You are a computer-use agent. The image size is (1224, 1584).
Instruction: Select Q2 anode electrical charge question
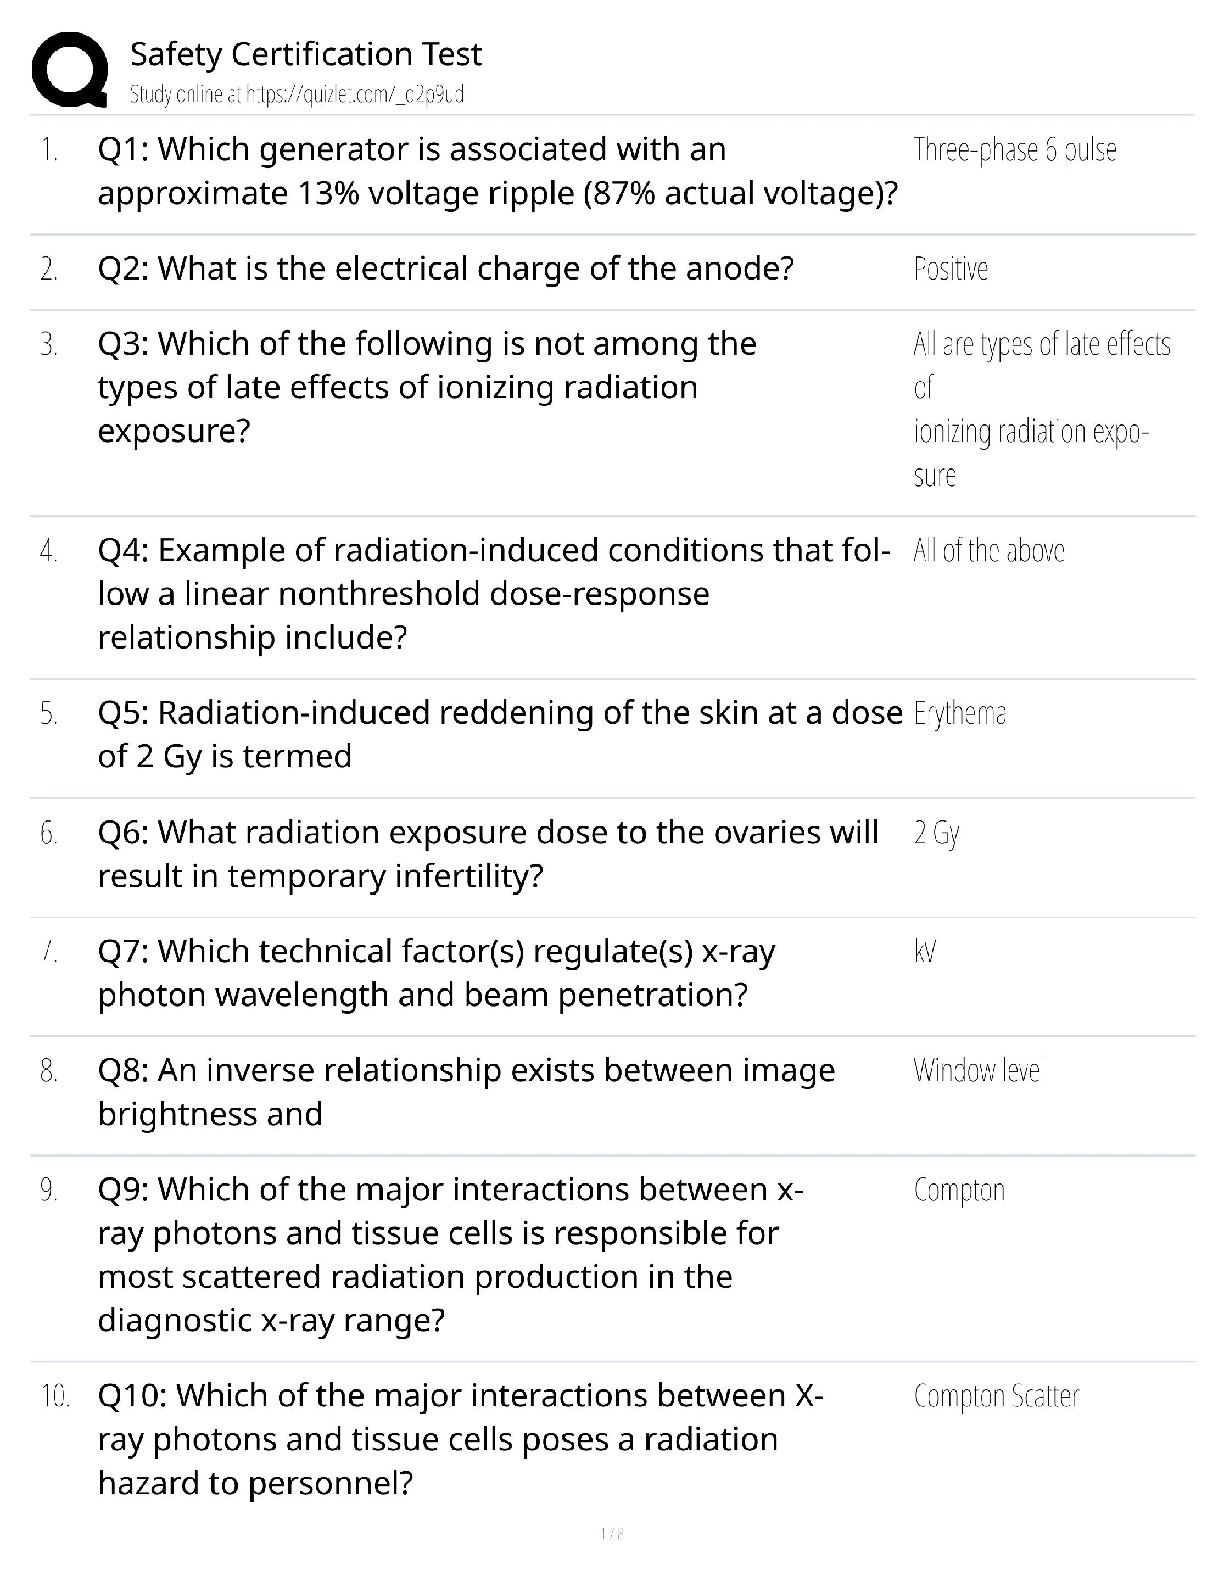coord(445,269)
